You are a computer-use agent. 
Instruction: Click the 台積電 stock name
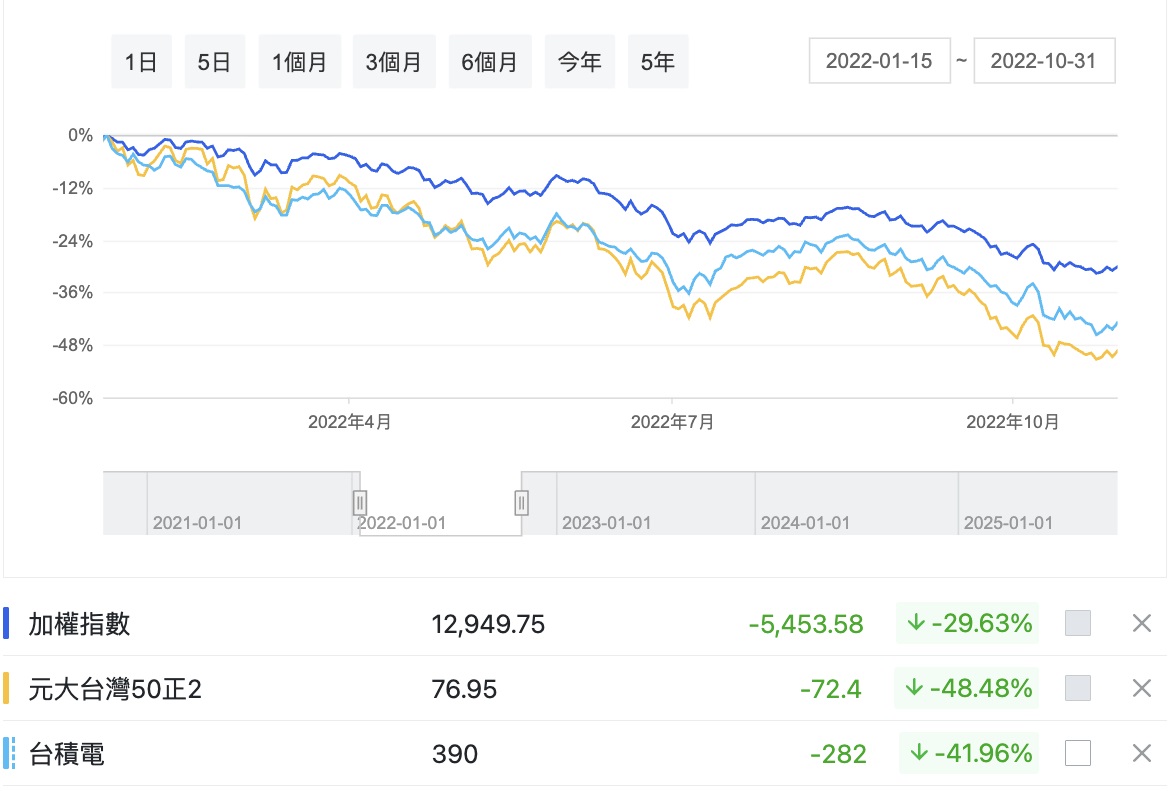[66, 753]
